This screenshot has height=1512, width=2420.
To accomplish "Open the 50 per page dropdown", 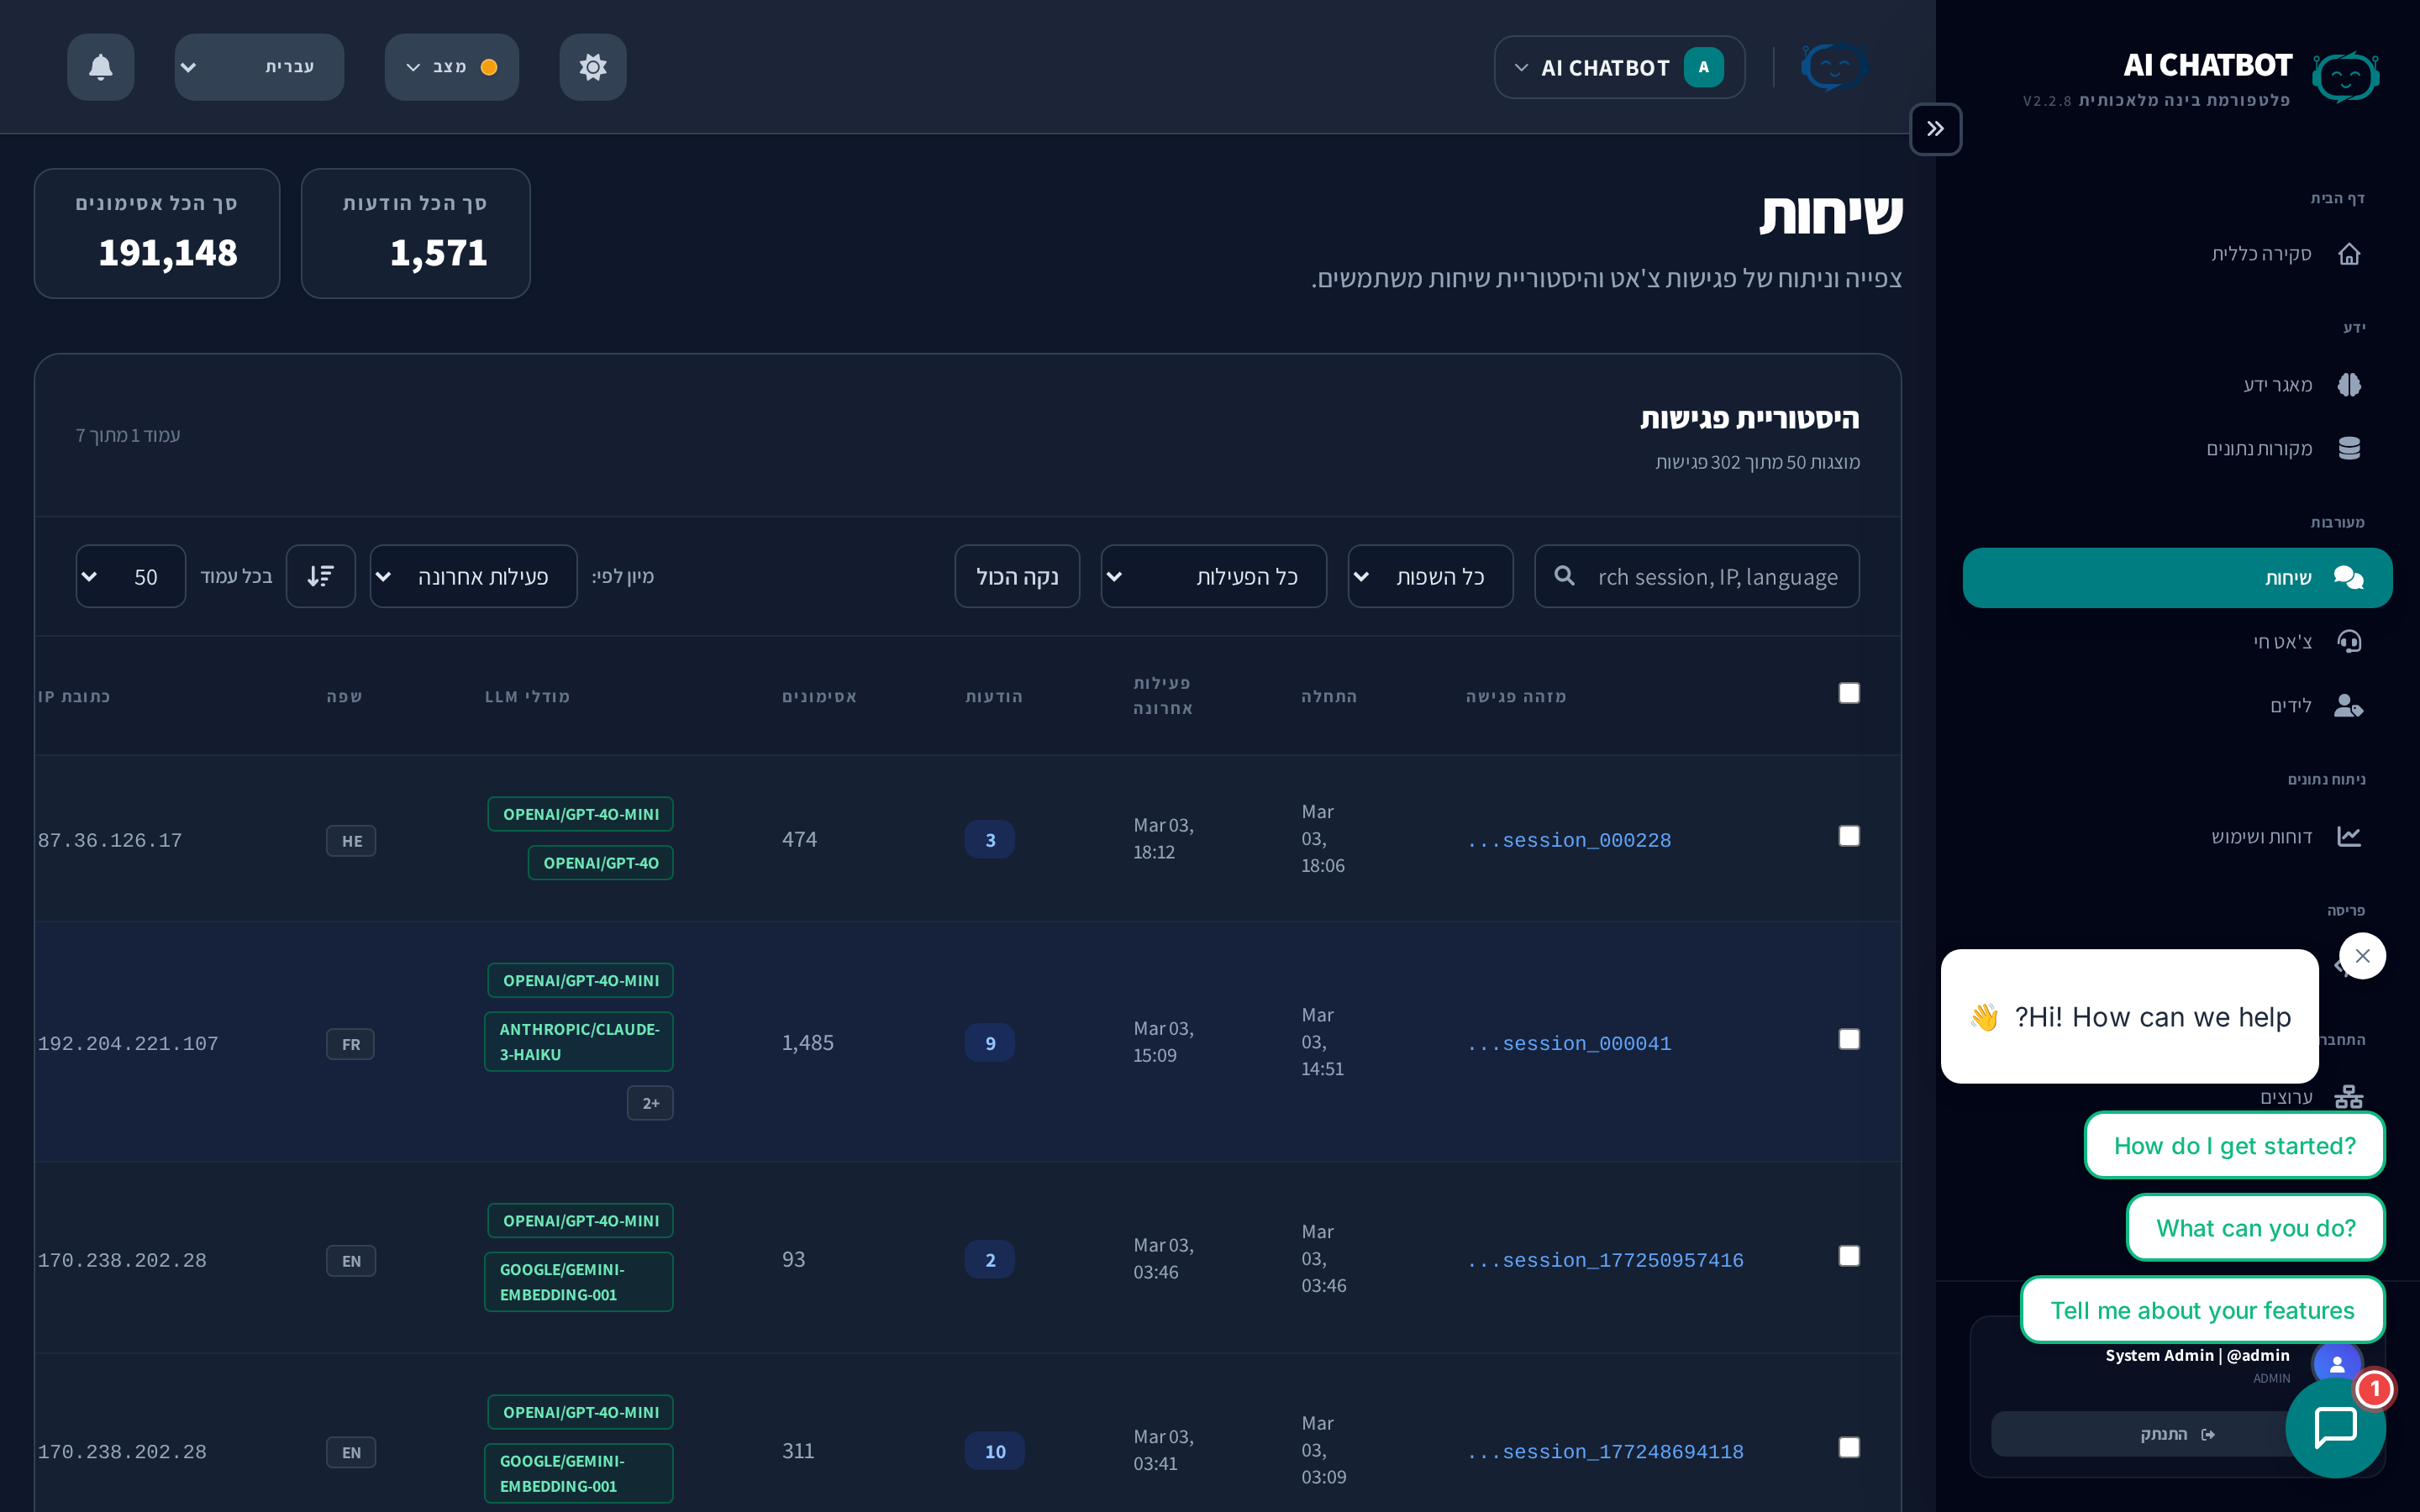I will coord(130,576).
